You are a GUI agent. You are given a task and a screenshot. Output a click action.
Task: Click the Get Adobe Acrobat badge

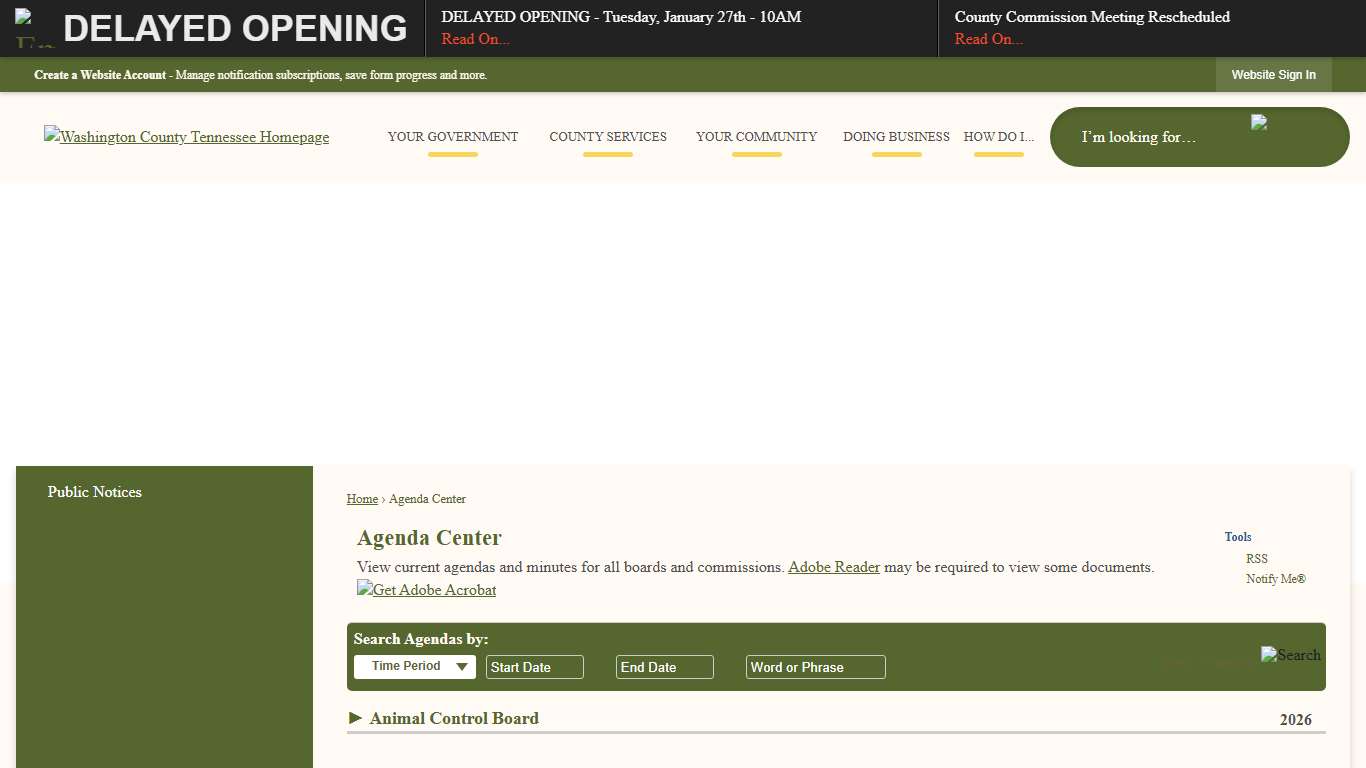click(x=426, y=590)
